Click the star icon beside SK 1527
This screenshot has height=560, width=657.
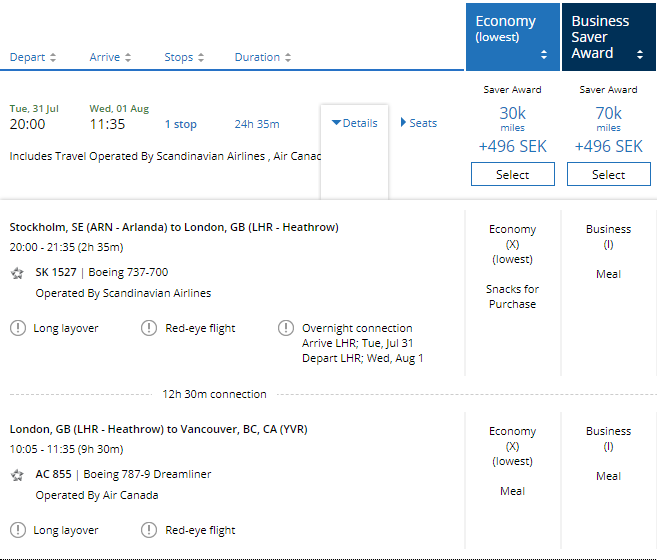(17, 273)
